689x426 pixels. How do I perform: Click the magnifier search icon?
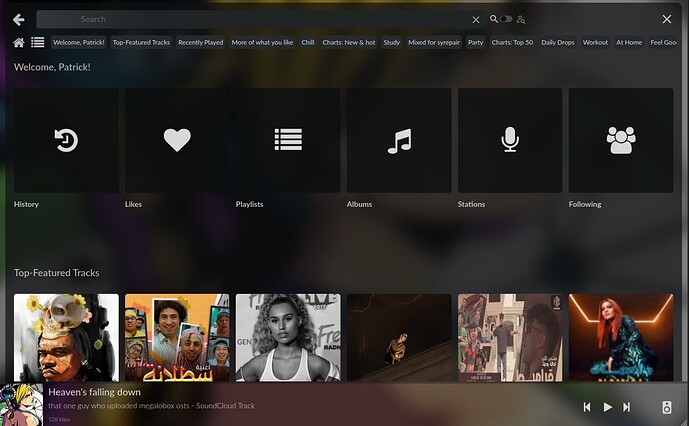point(494,19)
